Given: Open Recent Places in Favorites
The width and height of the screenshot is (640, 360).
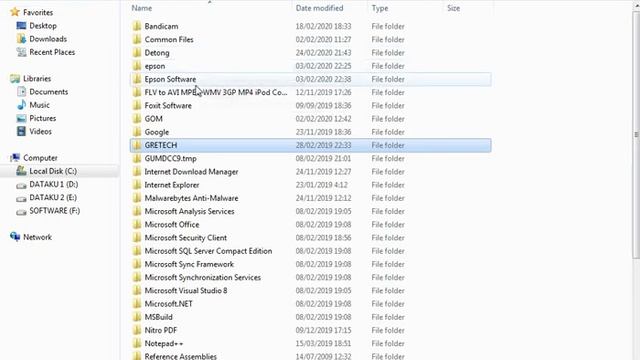Looking at the screenshot, I should pos(52,52).
